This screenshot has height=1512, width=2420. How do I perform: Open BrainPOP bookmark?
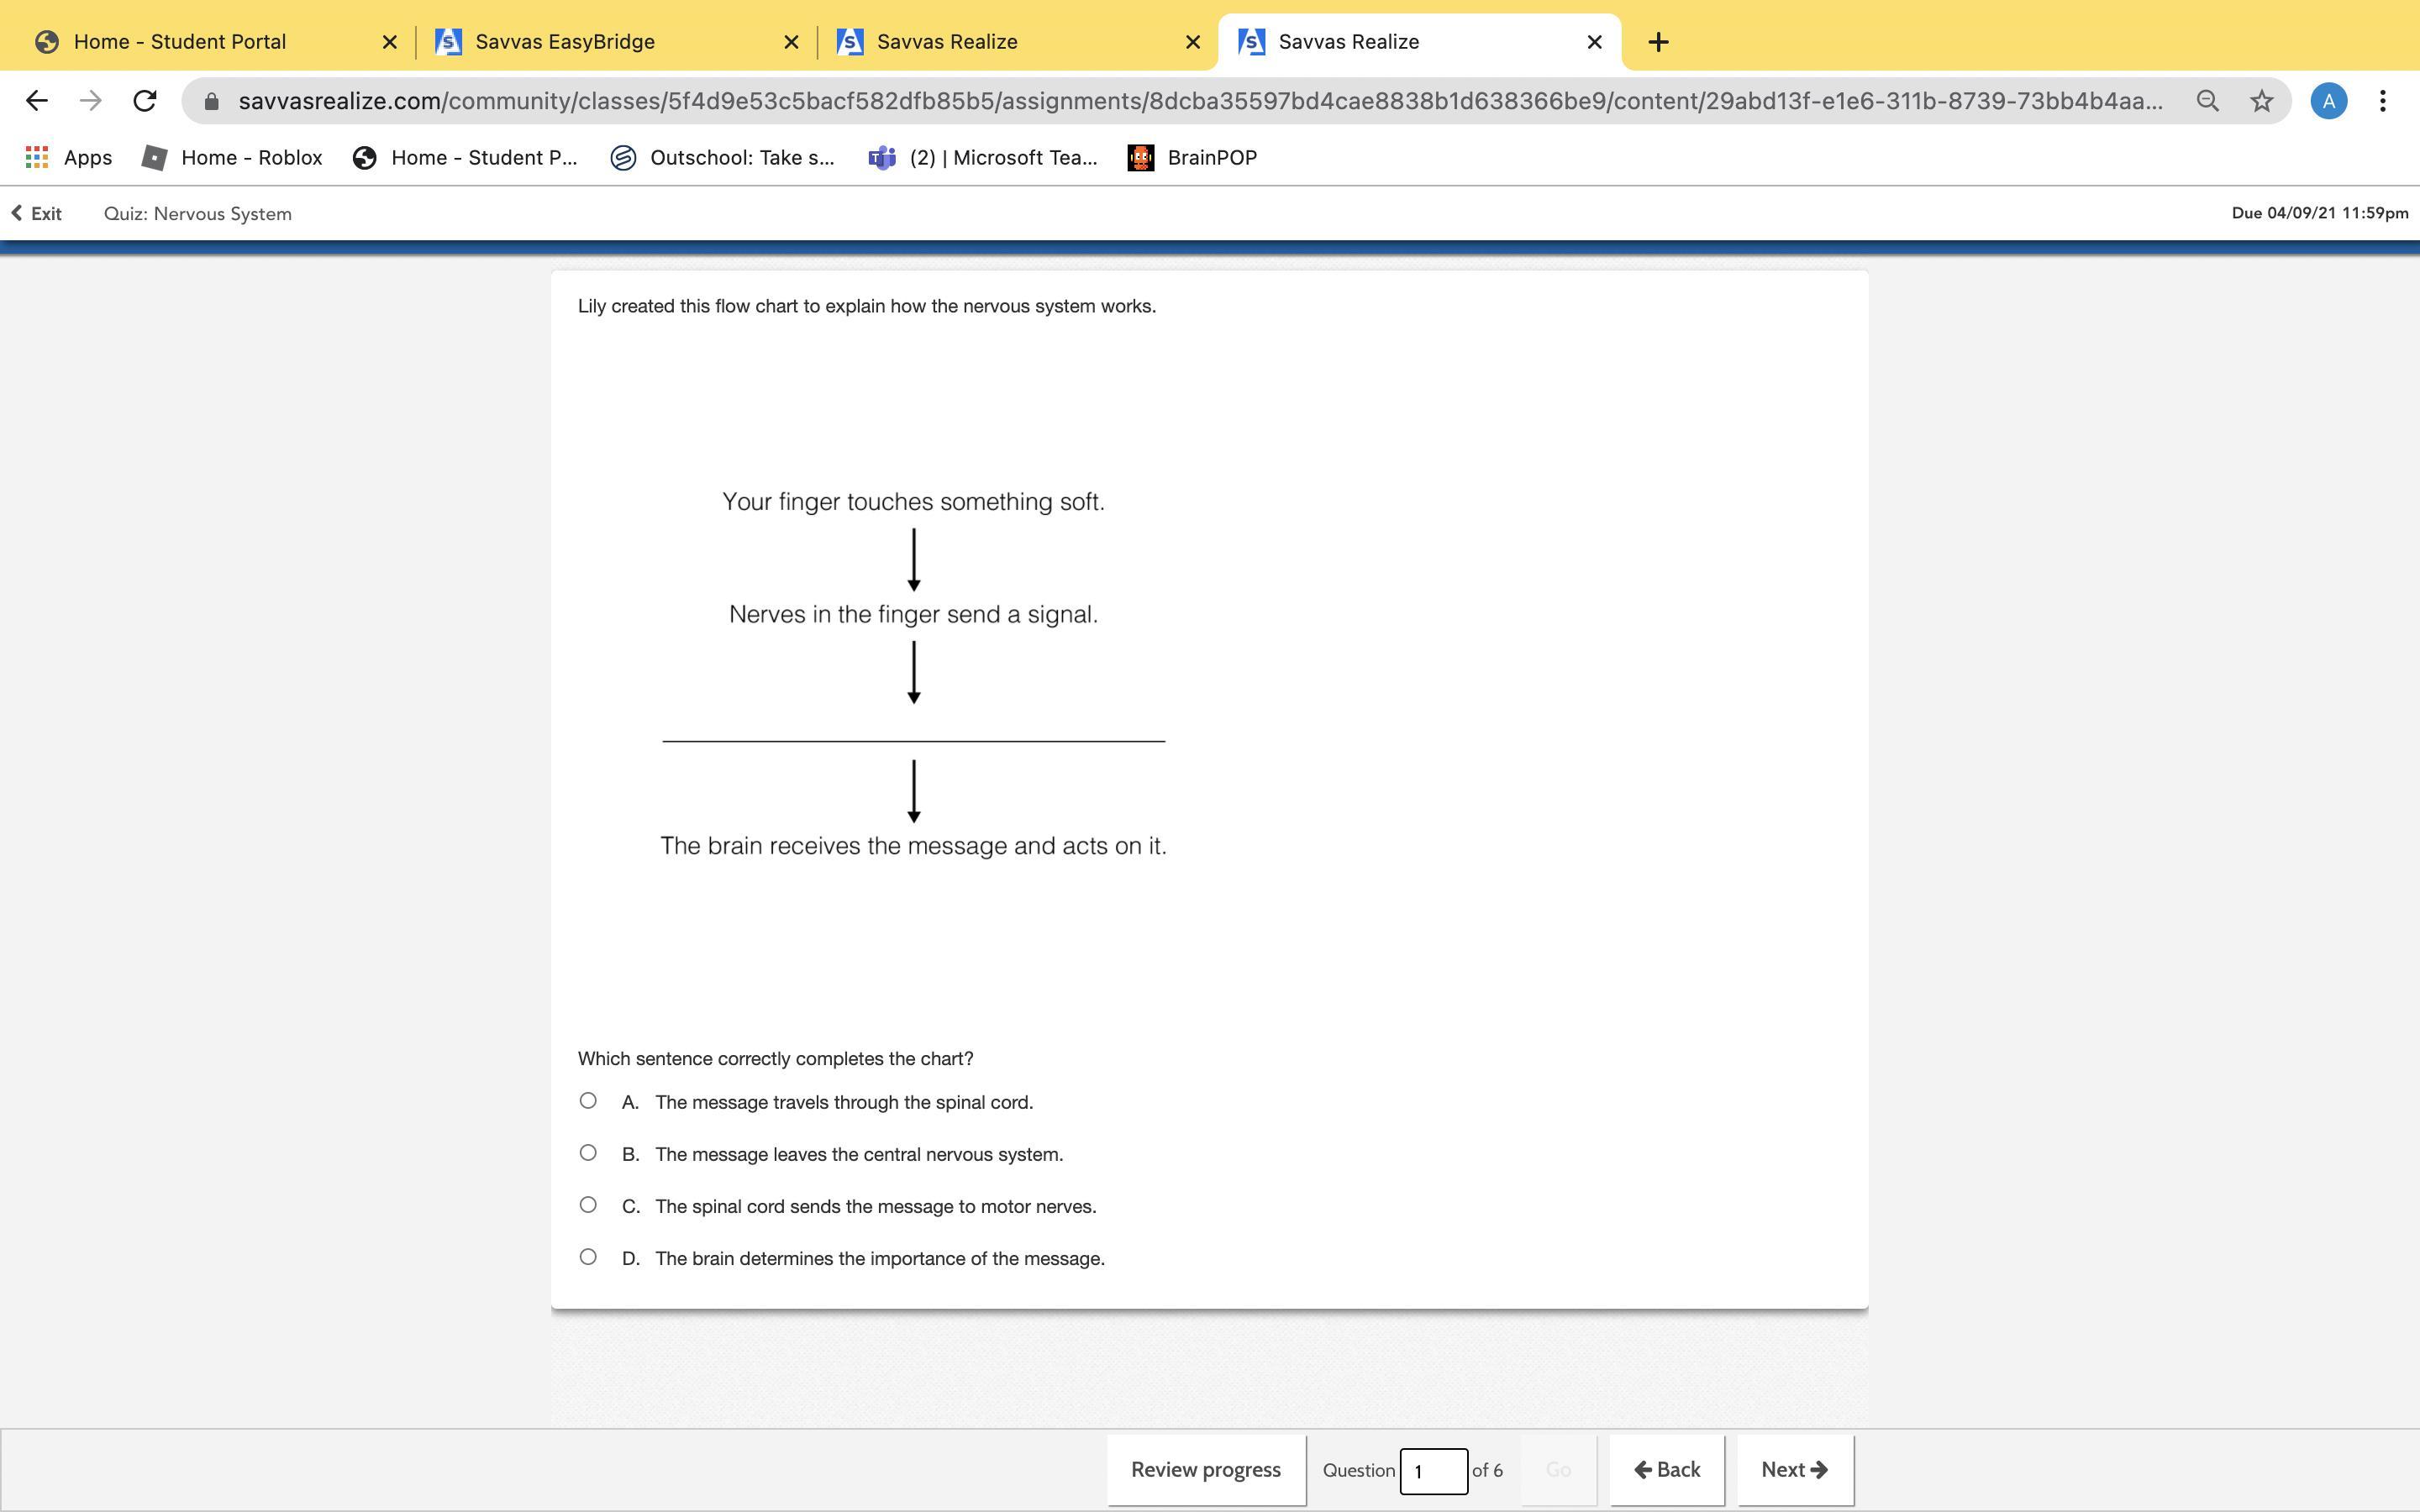pos(1192,157)
